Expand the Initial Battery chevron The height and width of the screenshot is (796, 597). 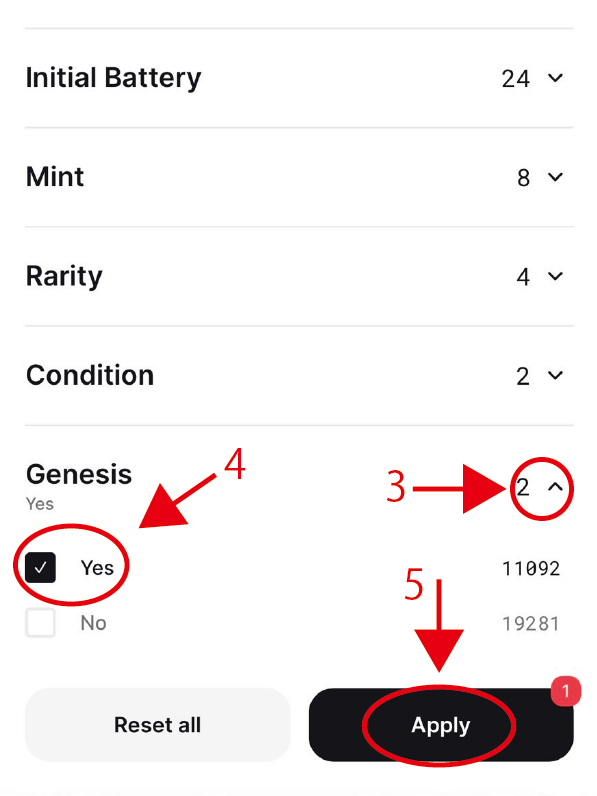(555, 78)
